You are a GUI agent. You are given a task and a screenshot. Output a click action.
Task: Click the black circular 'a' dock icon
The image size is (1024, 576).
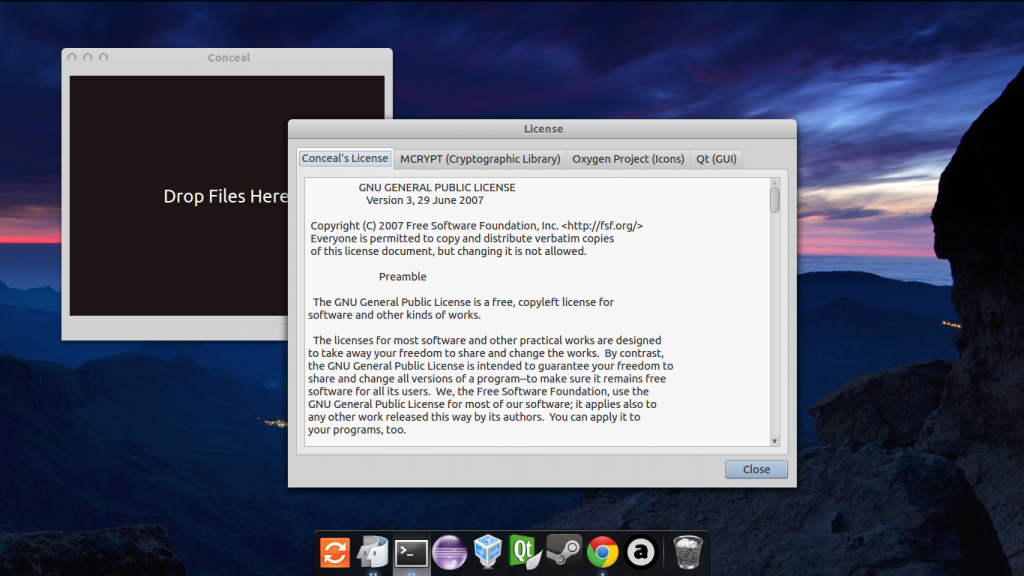coord(640,551)
